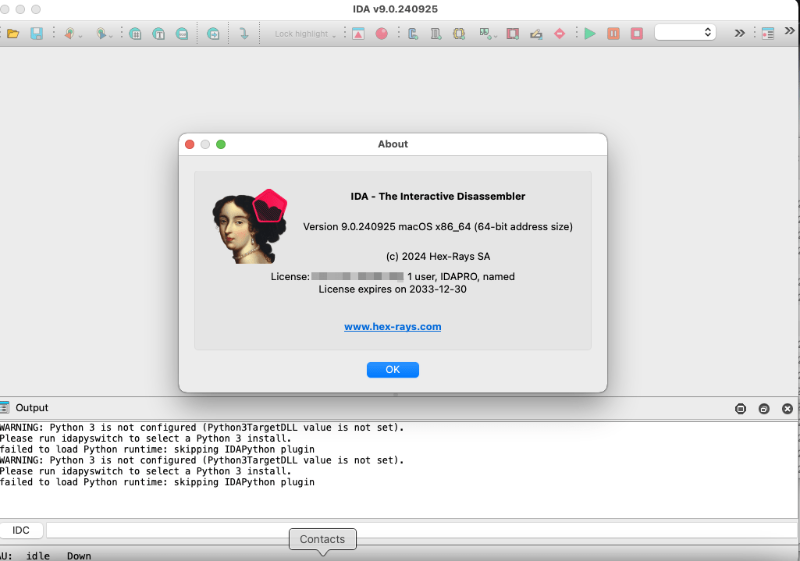Open the www.hex-rays.com link

point(392,326)
